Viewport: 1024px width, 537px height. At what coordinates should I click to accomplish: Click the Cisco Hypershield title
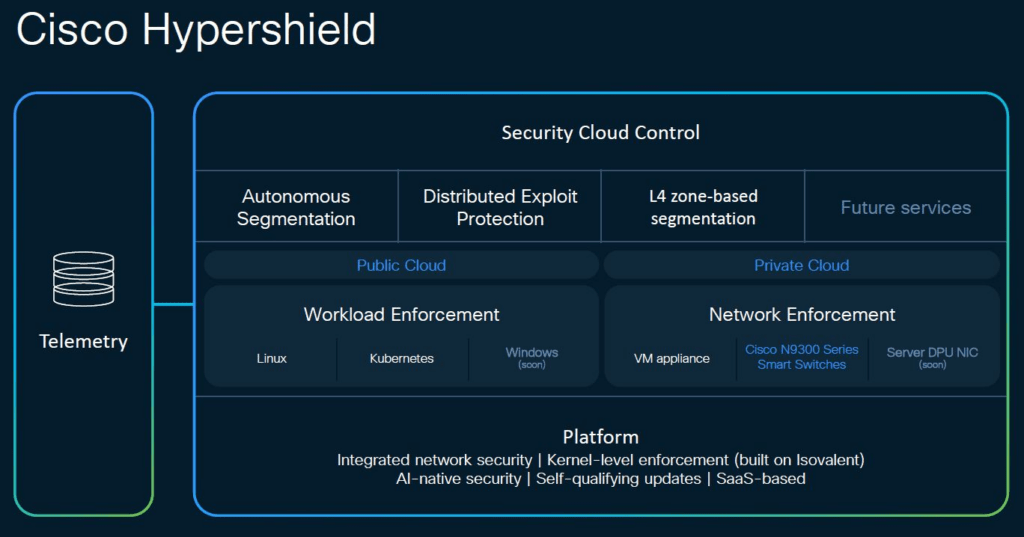pos(196,30)
